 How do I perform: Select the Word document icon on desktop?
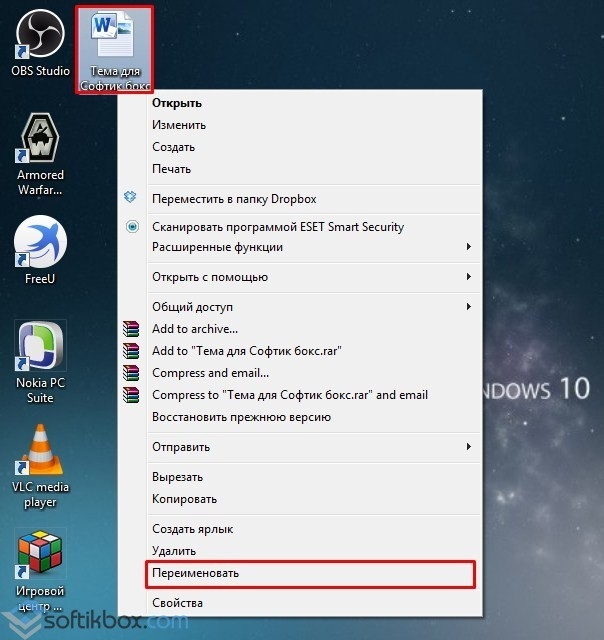pyautogui.click(x=113, y=35)
